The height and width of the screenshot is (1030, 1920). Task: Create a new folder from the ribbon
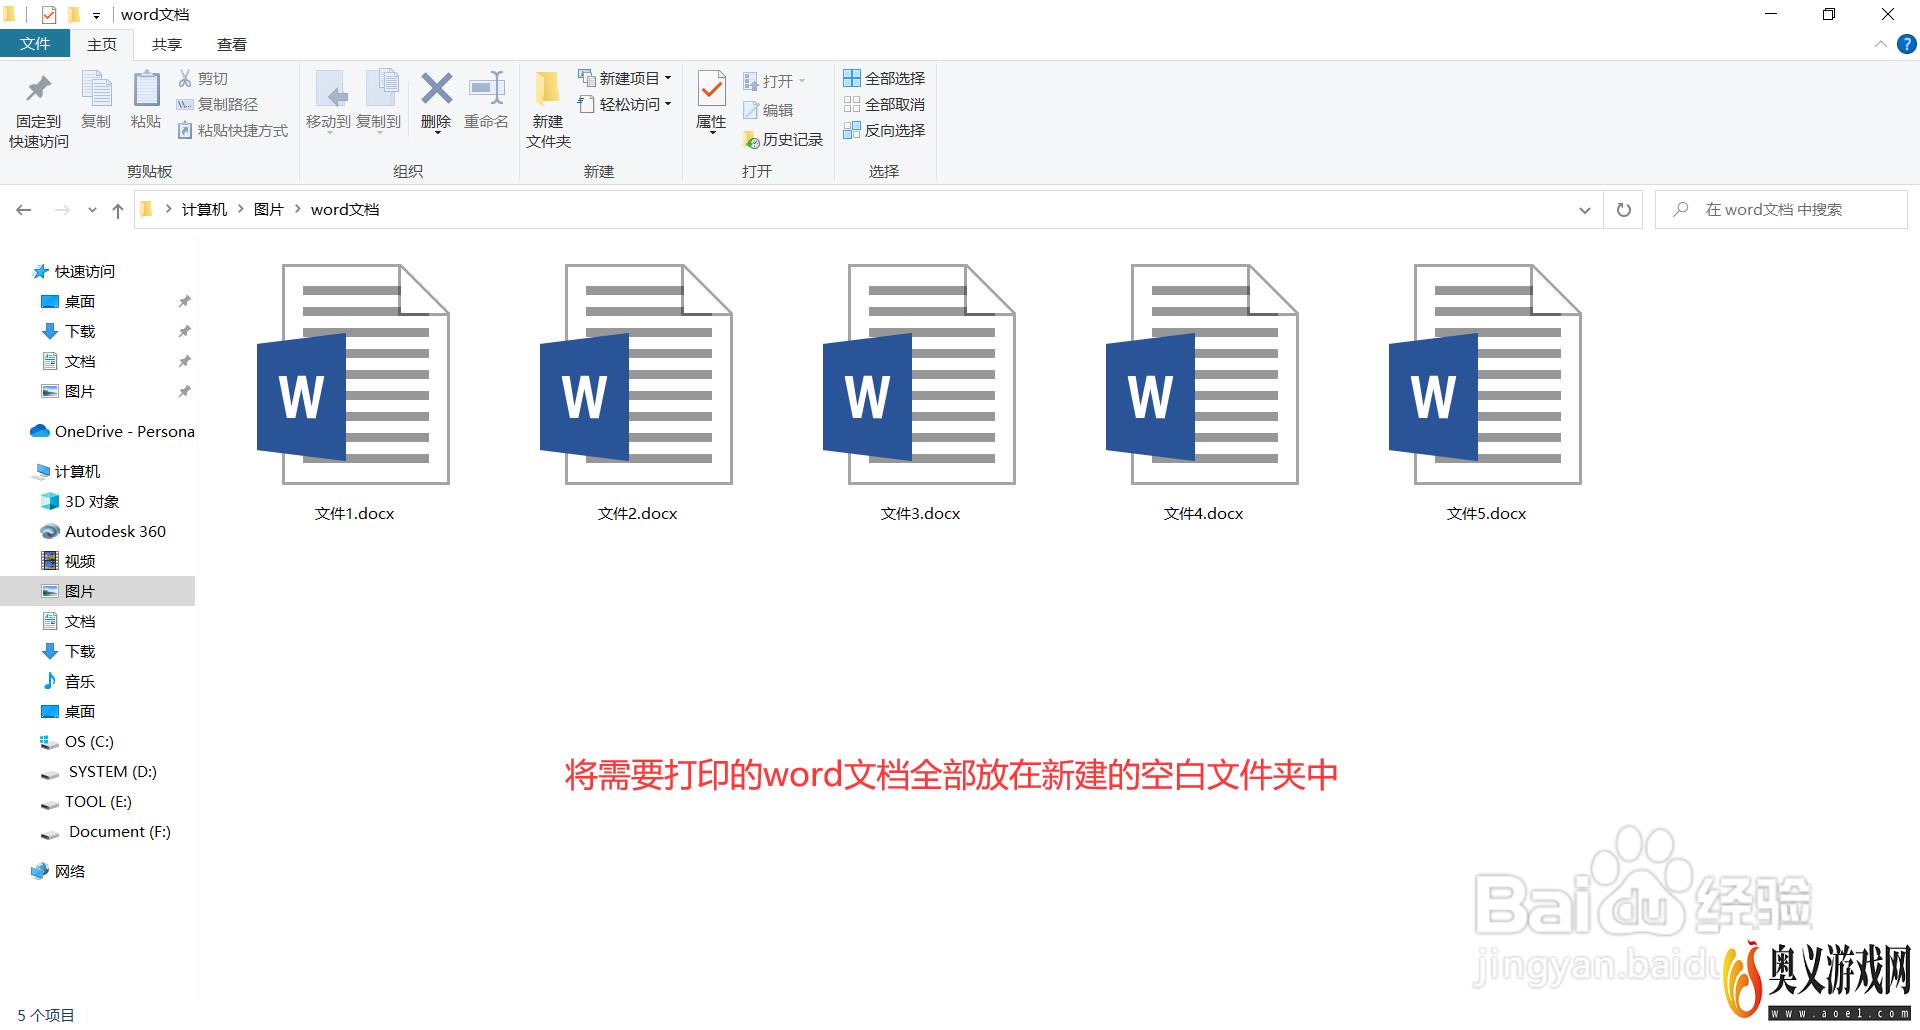point(548,110)
